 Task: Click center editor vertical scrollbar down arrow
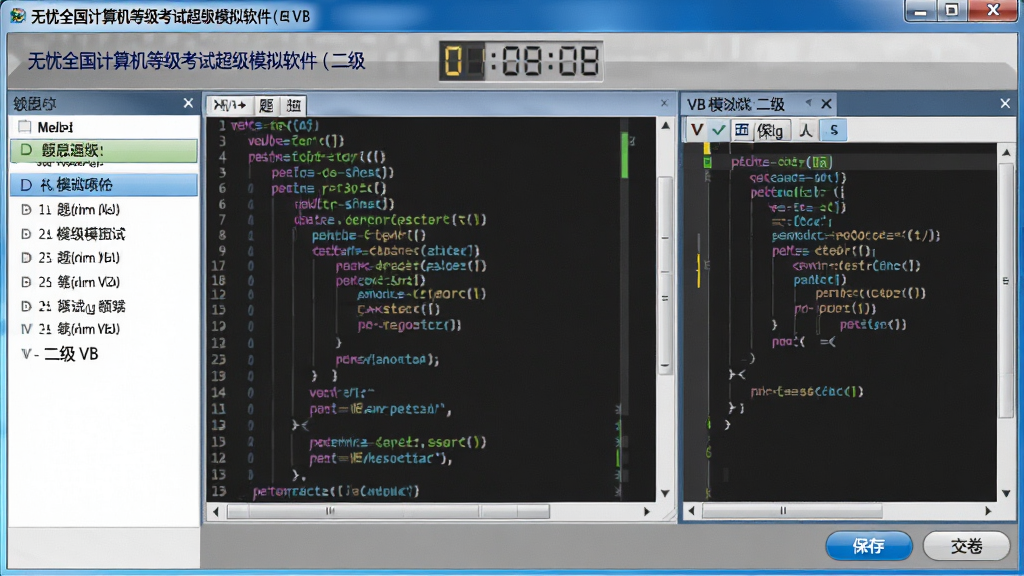coord(665,493)
